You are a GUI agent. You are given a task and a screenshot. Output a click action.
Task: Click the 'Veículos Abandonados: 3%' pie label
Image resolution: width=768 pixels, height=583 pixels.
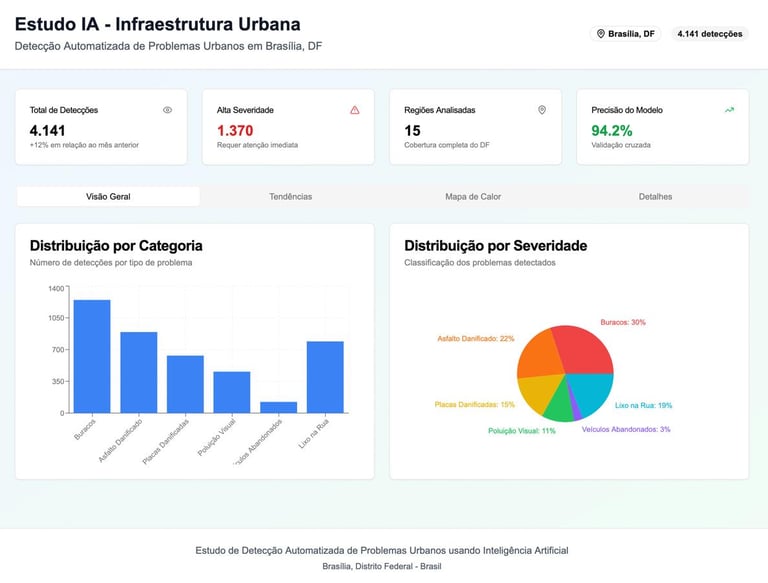pyautogui.click(x=626, y=429)
